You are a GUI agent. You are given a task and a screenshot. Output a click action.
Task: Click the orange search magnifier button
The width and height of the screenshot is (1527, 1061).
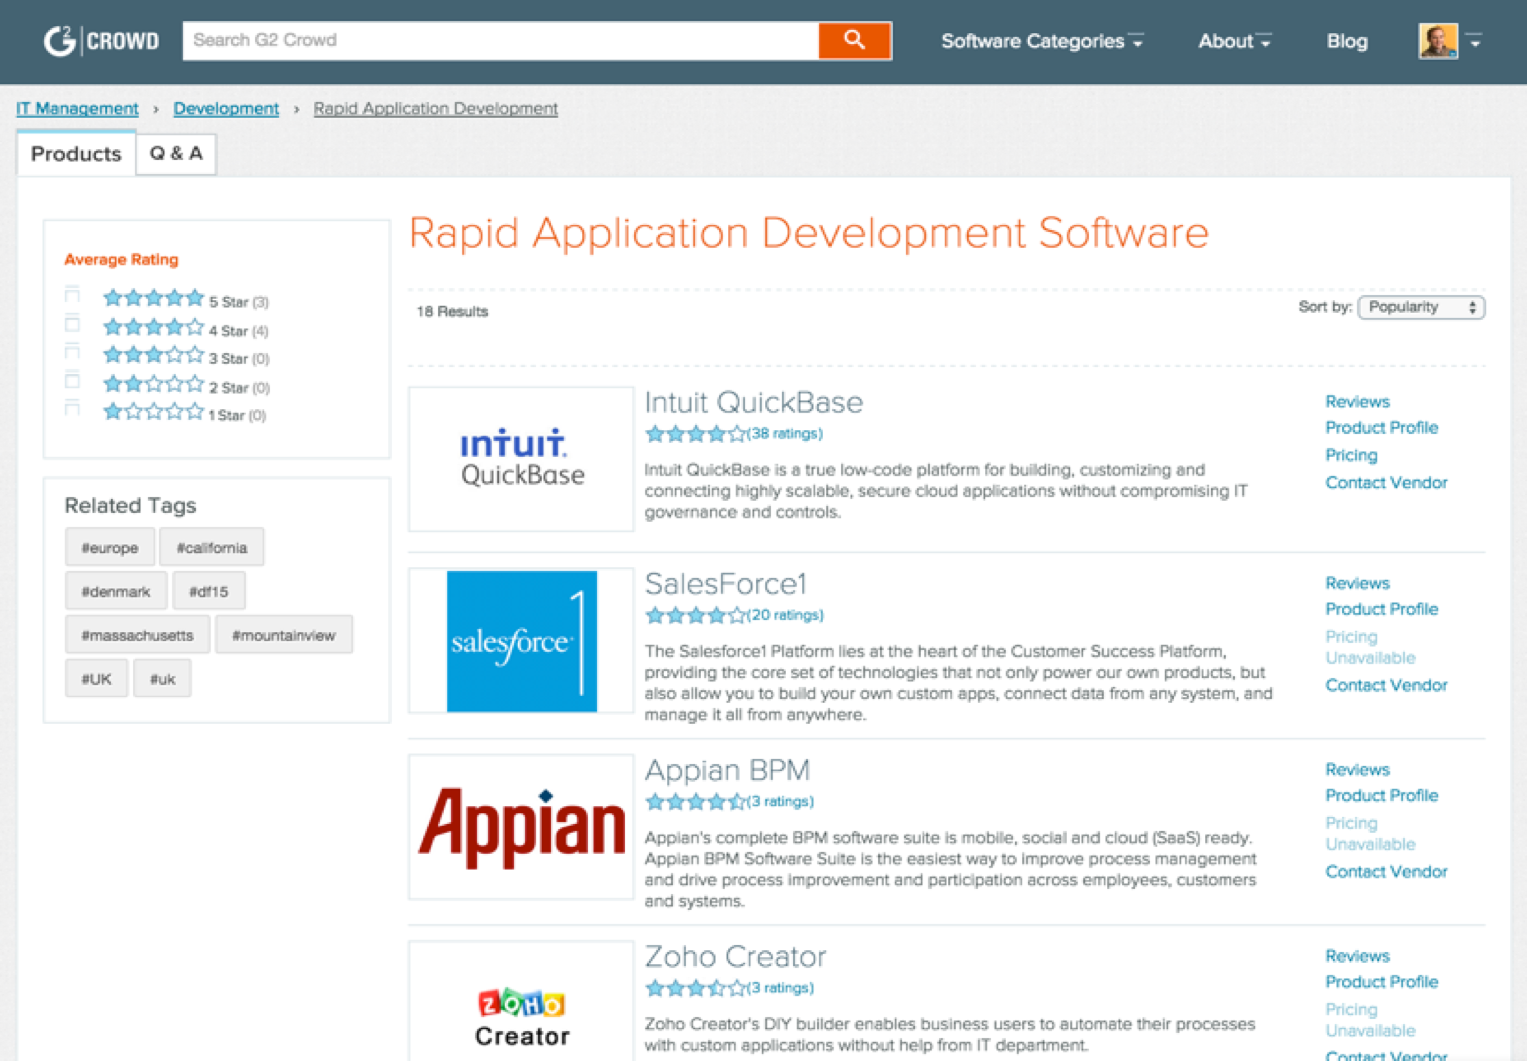click(855, 40)
